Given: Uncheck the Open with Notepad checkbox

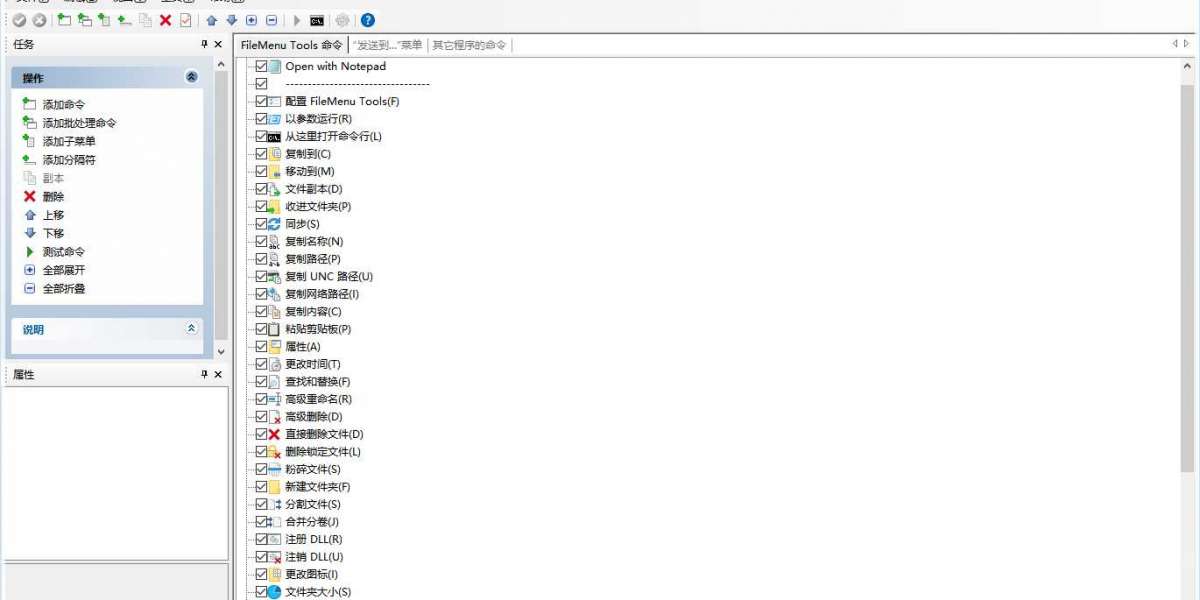Looking at the screenshot, I should [x=261, y=66].
